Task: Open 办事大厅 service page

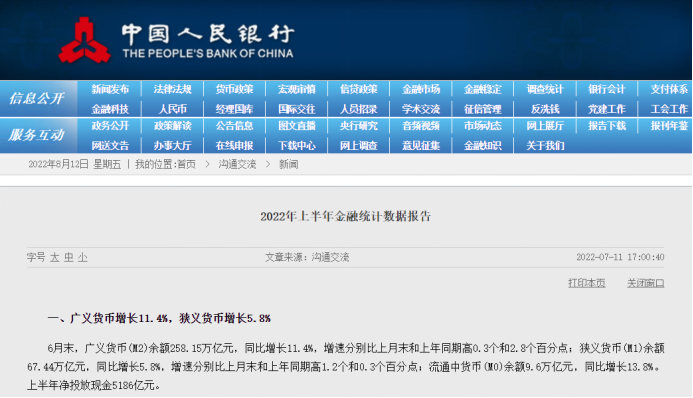Action: tap(172, 145)
